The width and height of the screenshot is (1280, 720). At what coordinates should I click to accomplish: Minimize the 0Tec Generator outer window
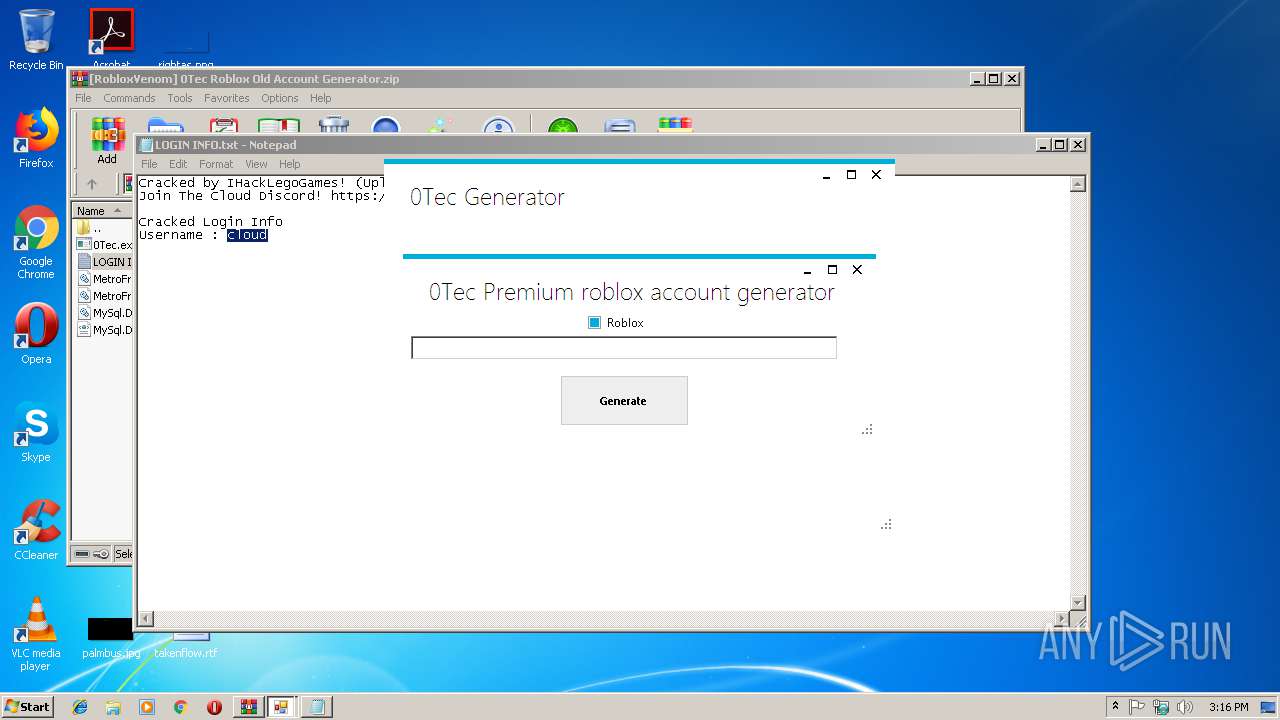(826, 175)
